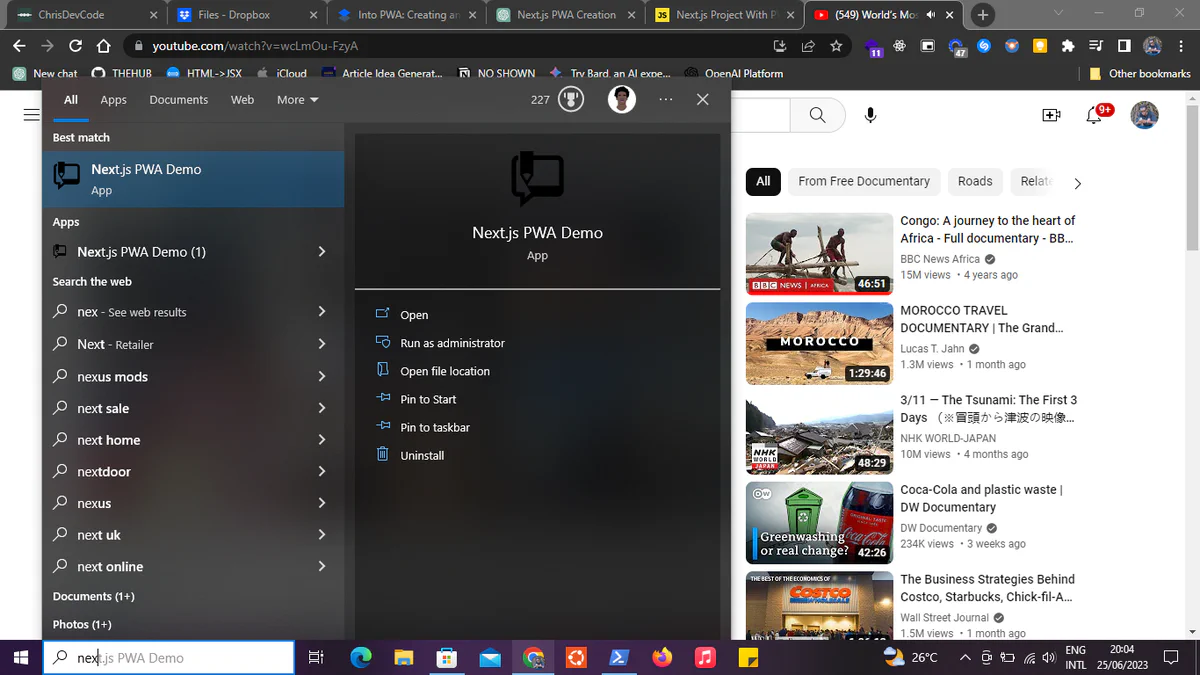The height and width of the screenshot is (675, 1200).
Task: Launch Microsoft Edge from the taskbar
Action: (361, 657)
